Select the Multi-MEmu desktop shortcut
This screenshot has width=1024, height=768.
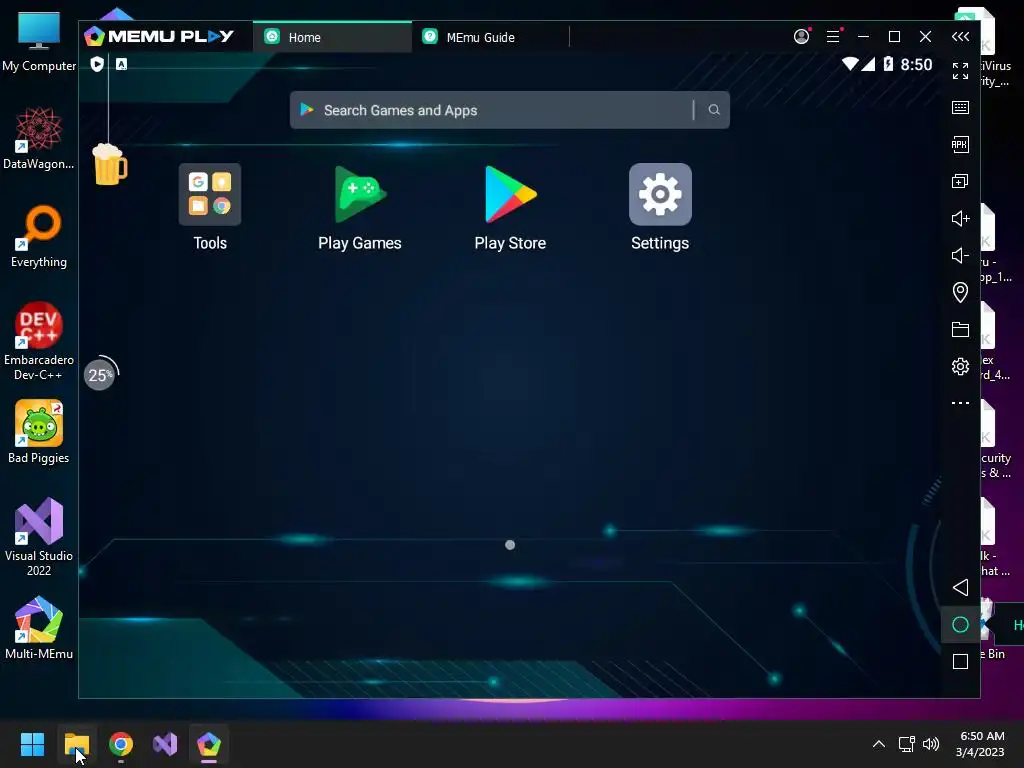coord(39,628)
